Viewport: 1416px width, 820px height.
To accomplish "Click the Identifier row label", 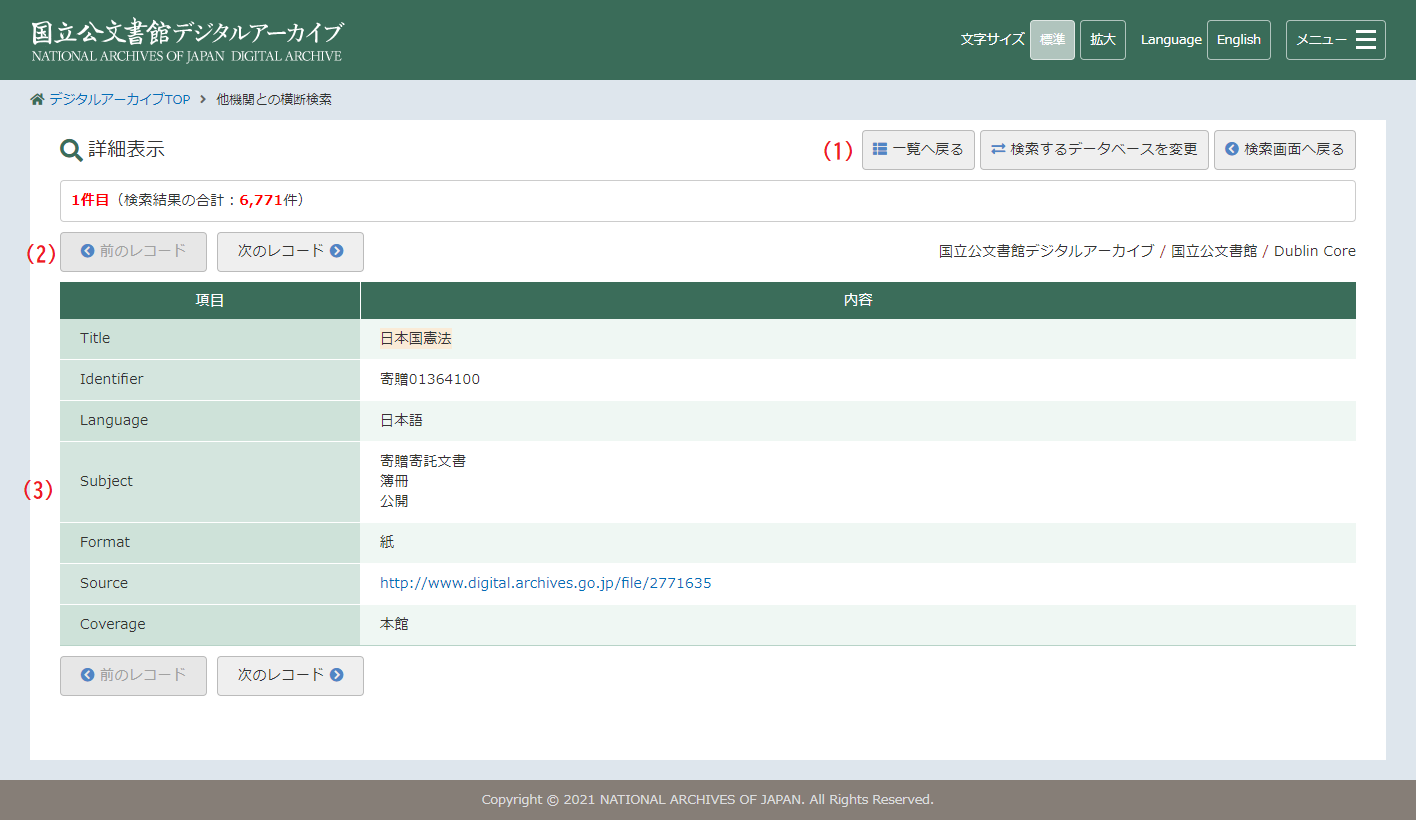I will [111, 379].
